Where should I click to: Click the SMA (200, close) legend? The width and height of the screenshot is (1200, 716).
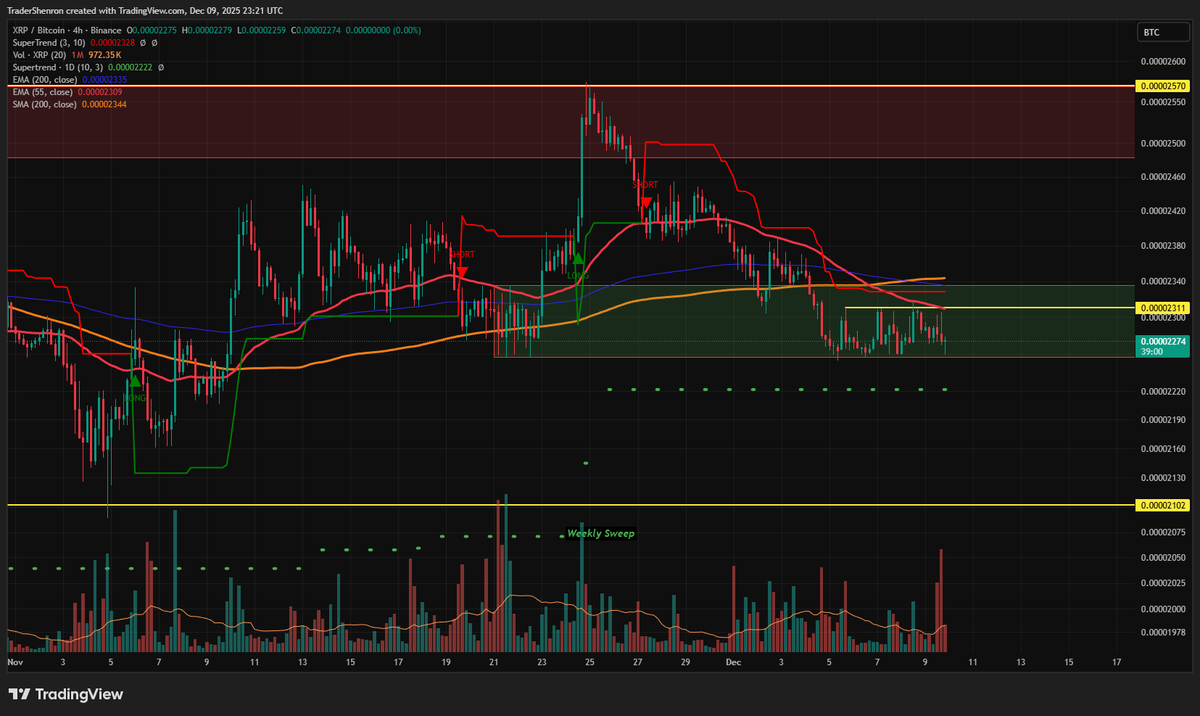click(44, 103)
